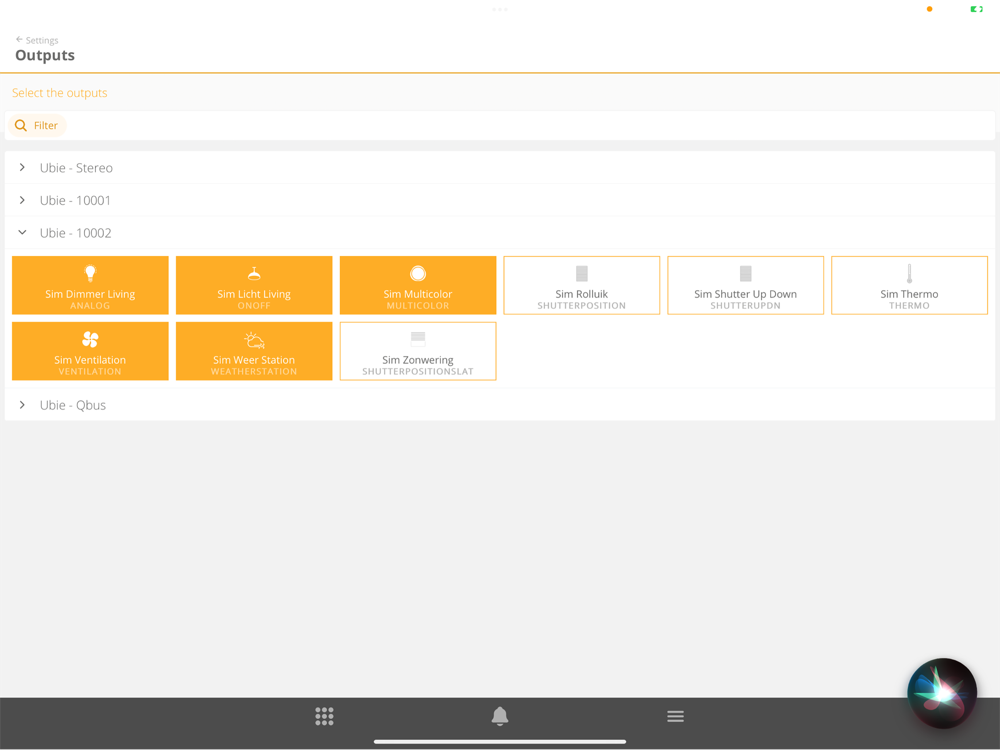Click the 'Sim Ventilation' name text
Viewport: 1000px width, 750px height.
click(90, 360)
